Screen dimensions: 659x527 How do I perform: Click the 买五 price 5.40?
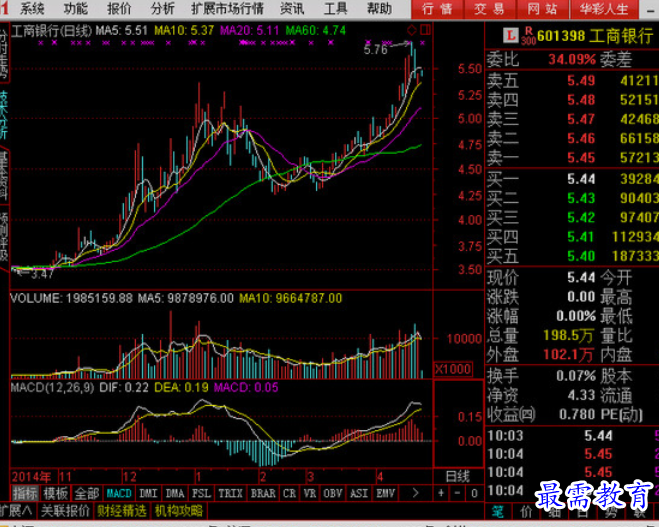(581, 256)
